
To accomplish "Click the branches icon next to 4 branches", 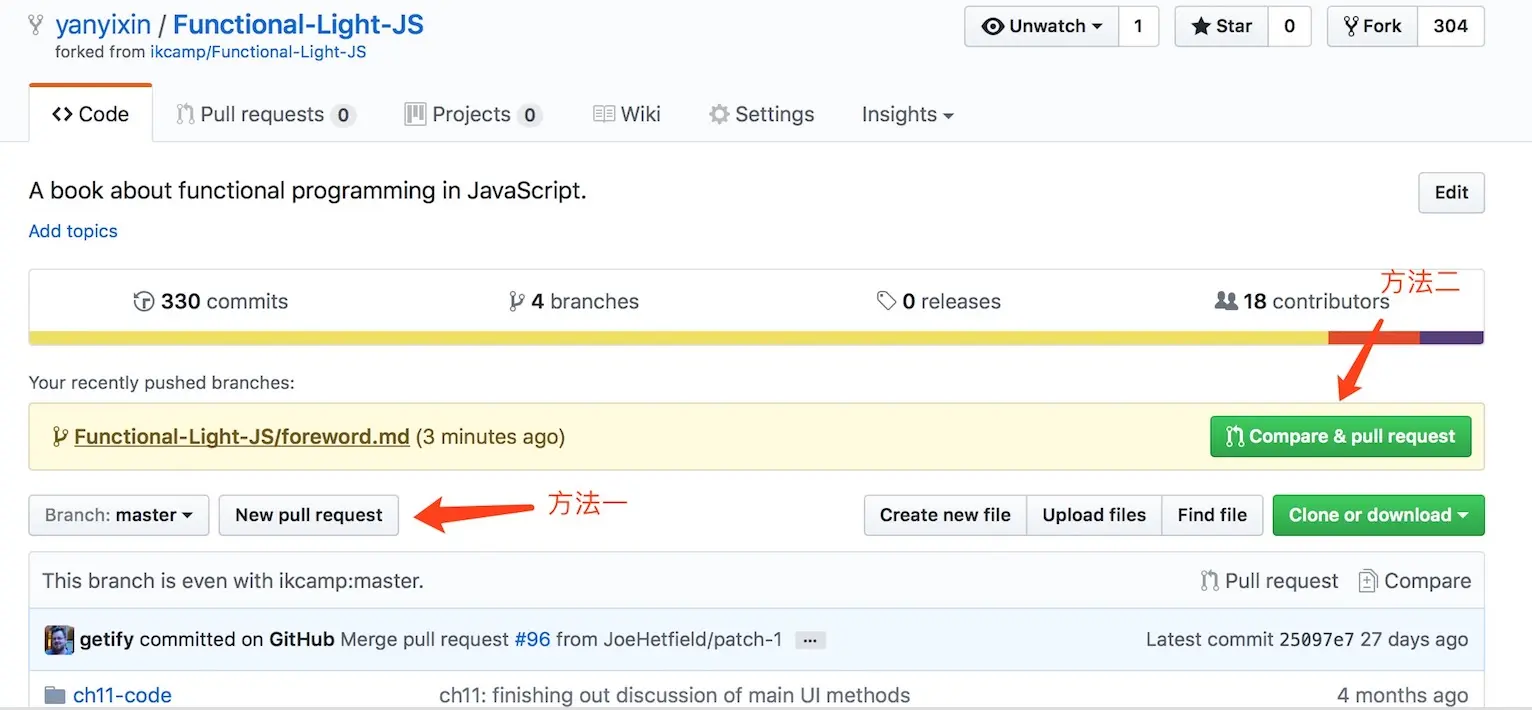I will pyautogui.click(x=516, y=301).
